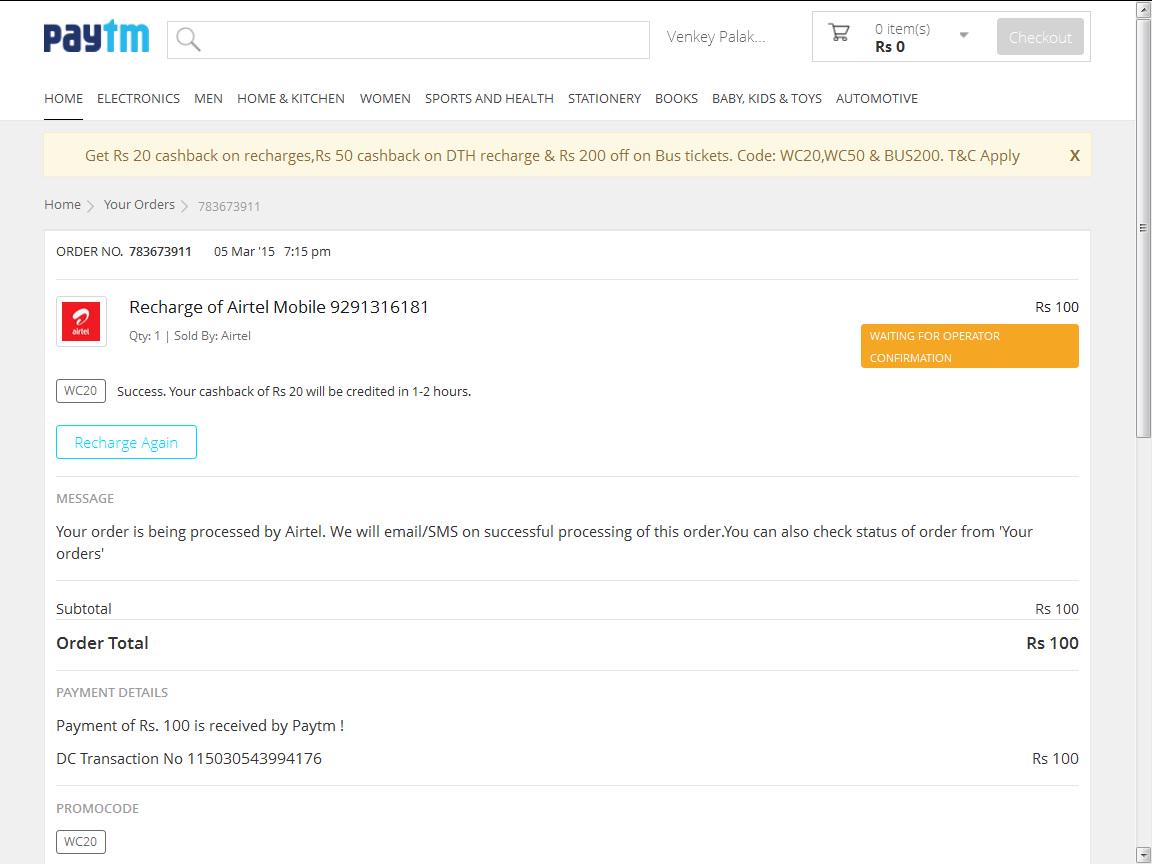Dismiss the cashback promo banner

1074,156
